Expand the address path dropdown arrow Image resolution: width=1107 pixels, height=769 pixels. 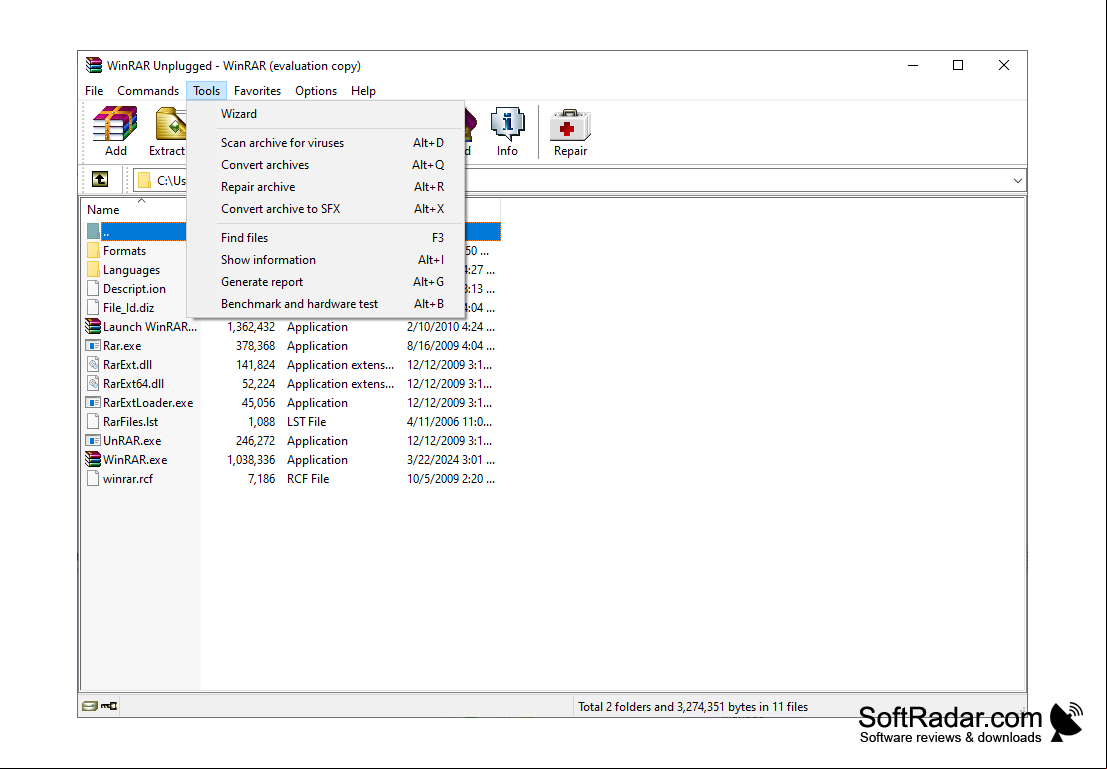(1017, 181)
